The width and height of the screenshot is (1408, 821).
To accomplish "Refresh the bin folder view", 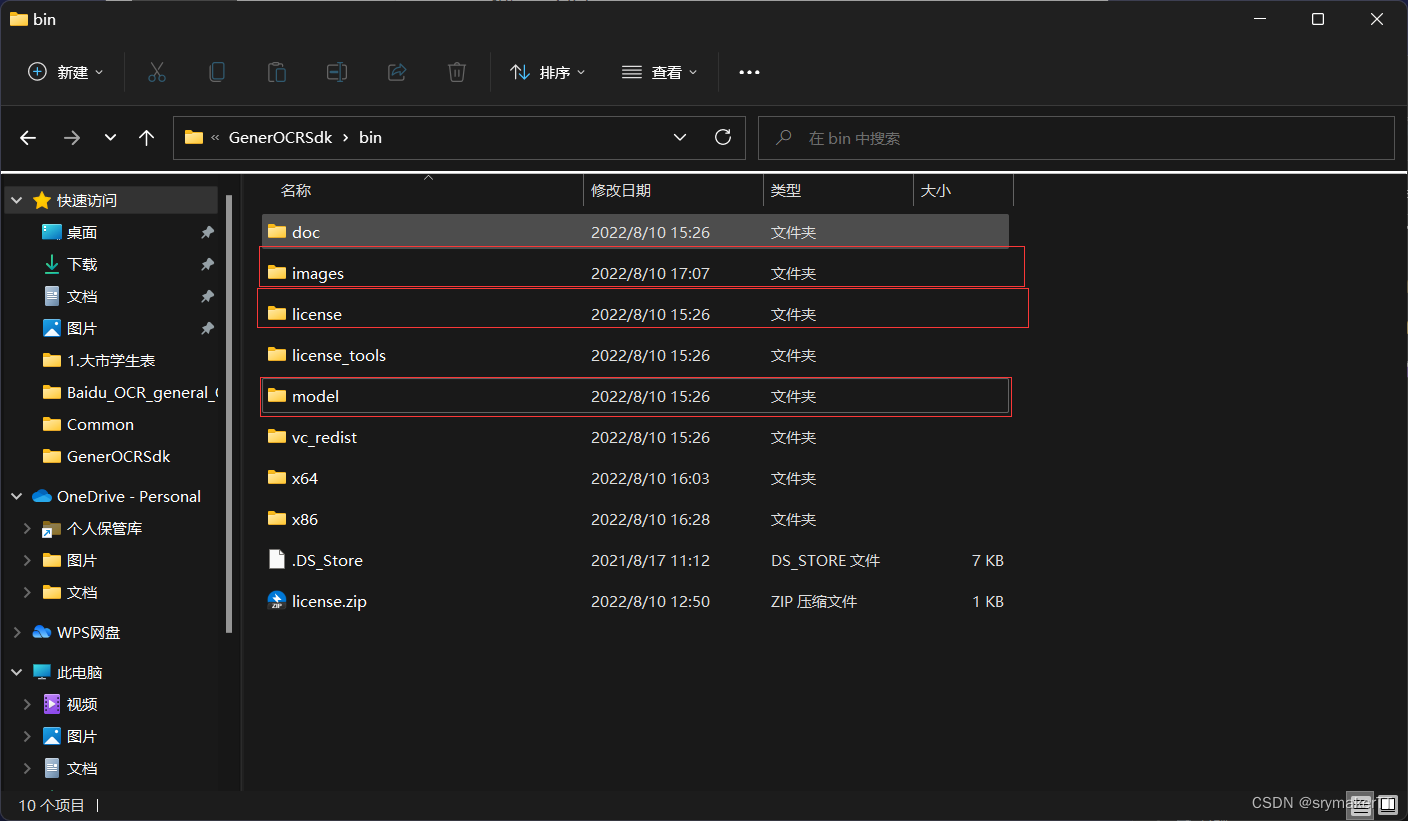I will [x=723, y=138].
